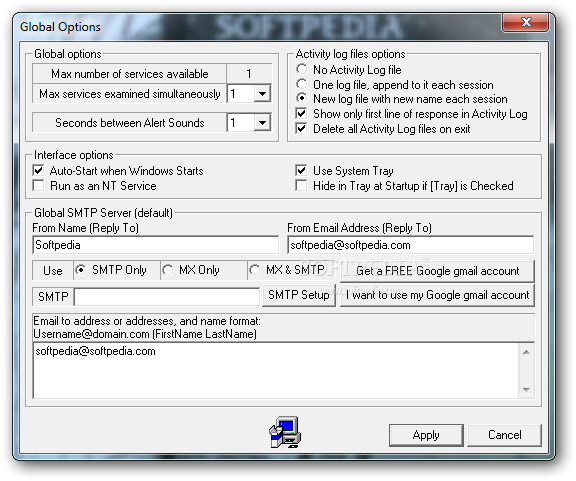The image size is (576, 481).
Task: Click the network computer icon at bottom
Action: (x=285, y=432)
